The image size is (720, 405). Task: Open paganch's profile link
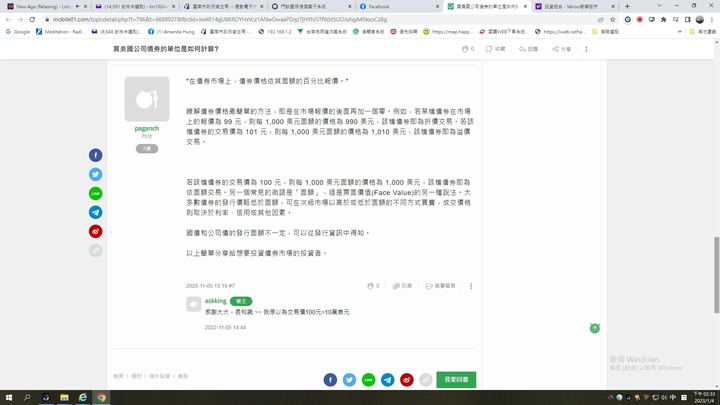coord(146,129)
